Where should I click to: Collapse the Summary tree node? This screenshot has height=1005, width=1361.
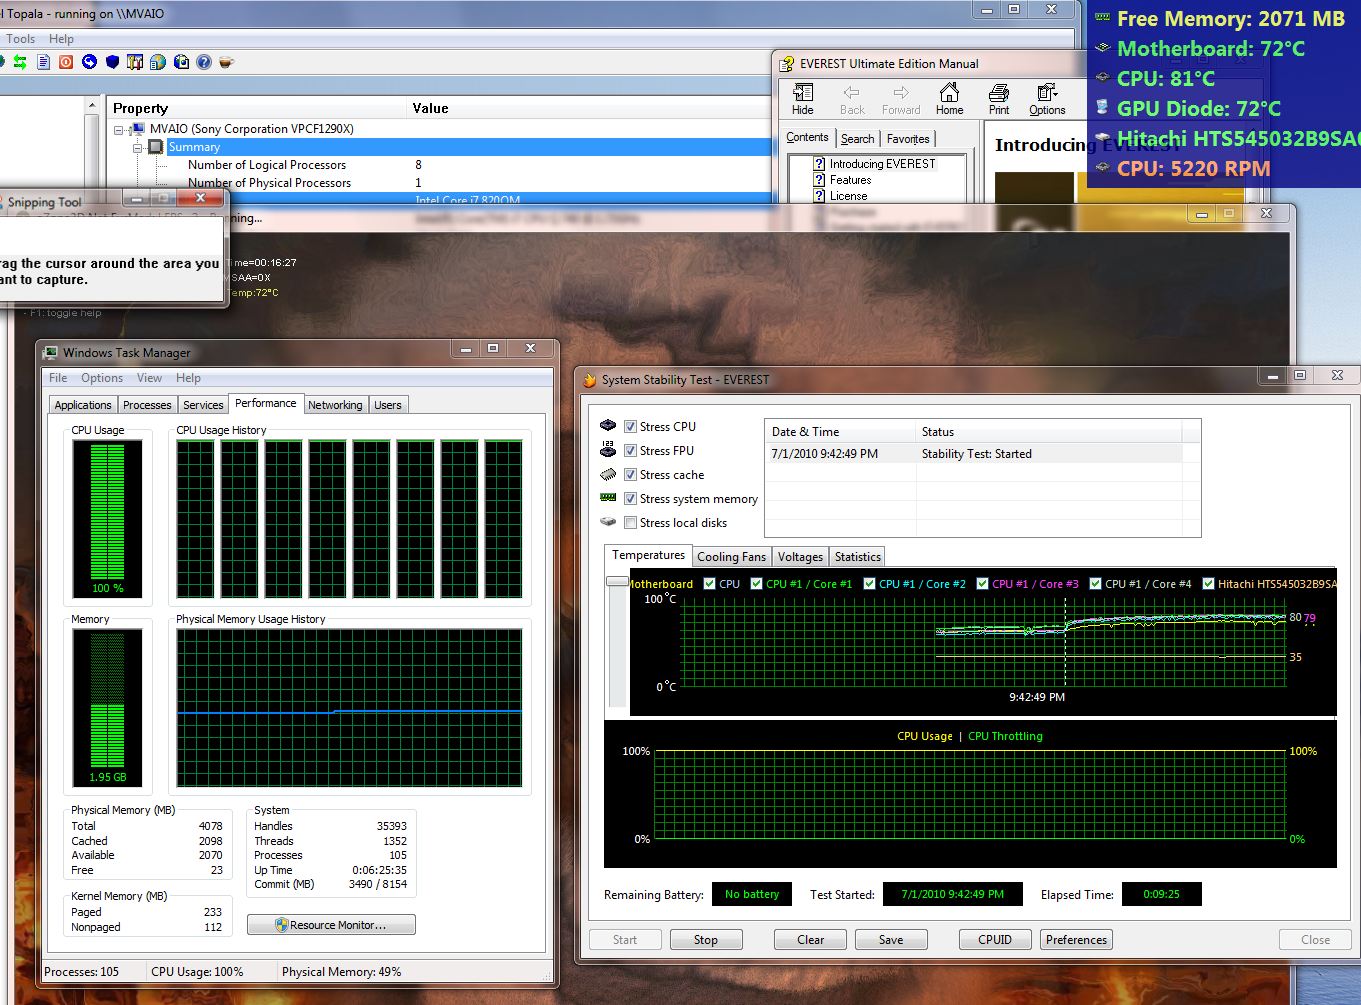(x=137, y=147)
